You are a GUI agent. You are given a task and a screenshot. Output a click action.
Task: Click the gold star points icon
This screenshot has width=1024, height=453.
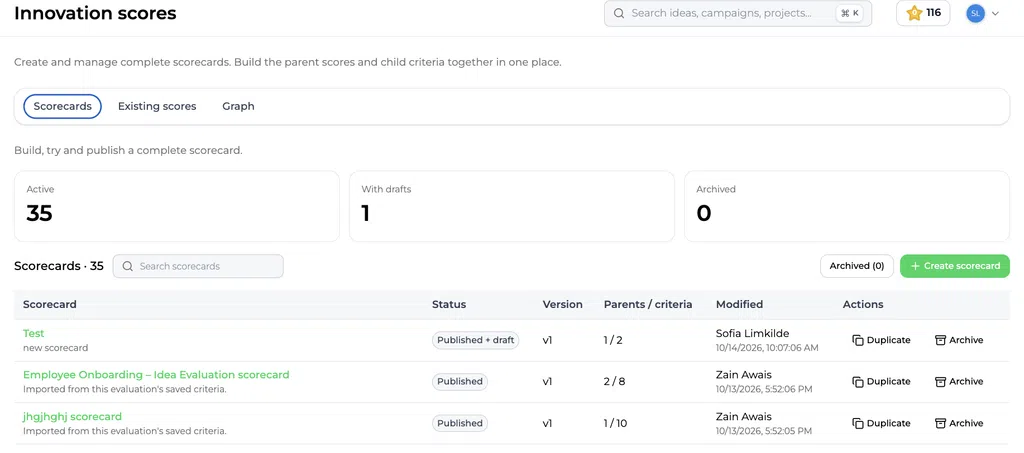point(914,13)
